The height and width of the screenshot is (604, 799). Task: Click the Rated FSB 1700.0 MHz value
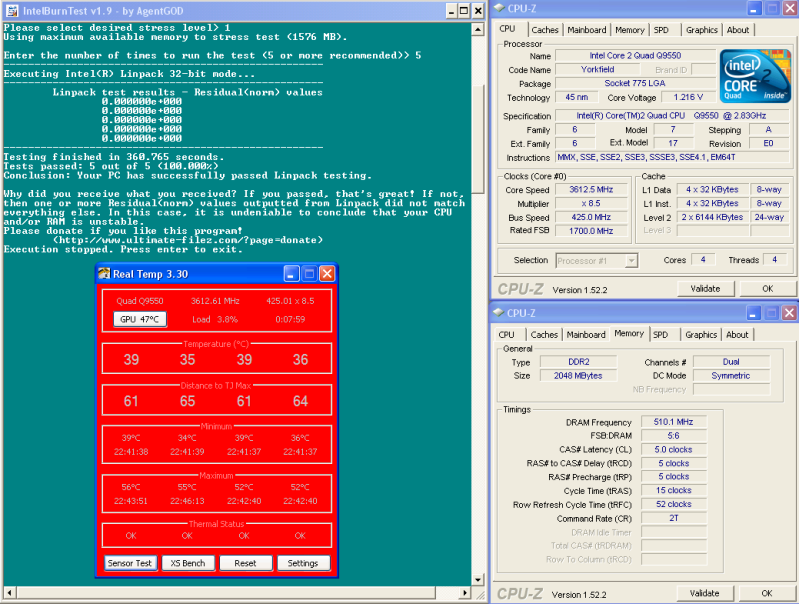591,231
